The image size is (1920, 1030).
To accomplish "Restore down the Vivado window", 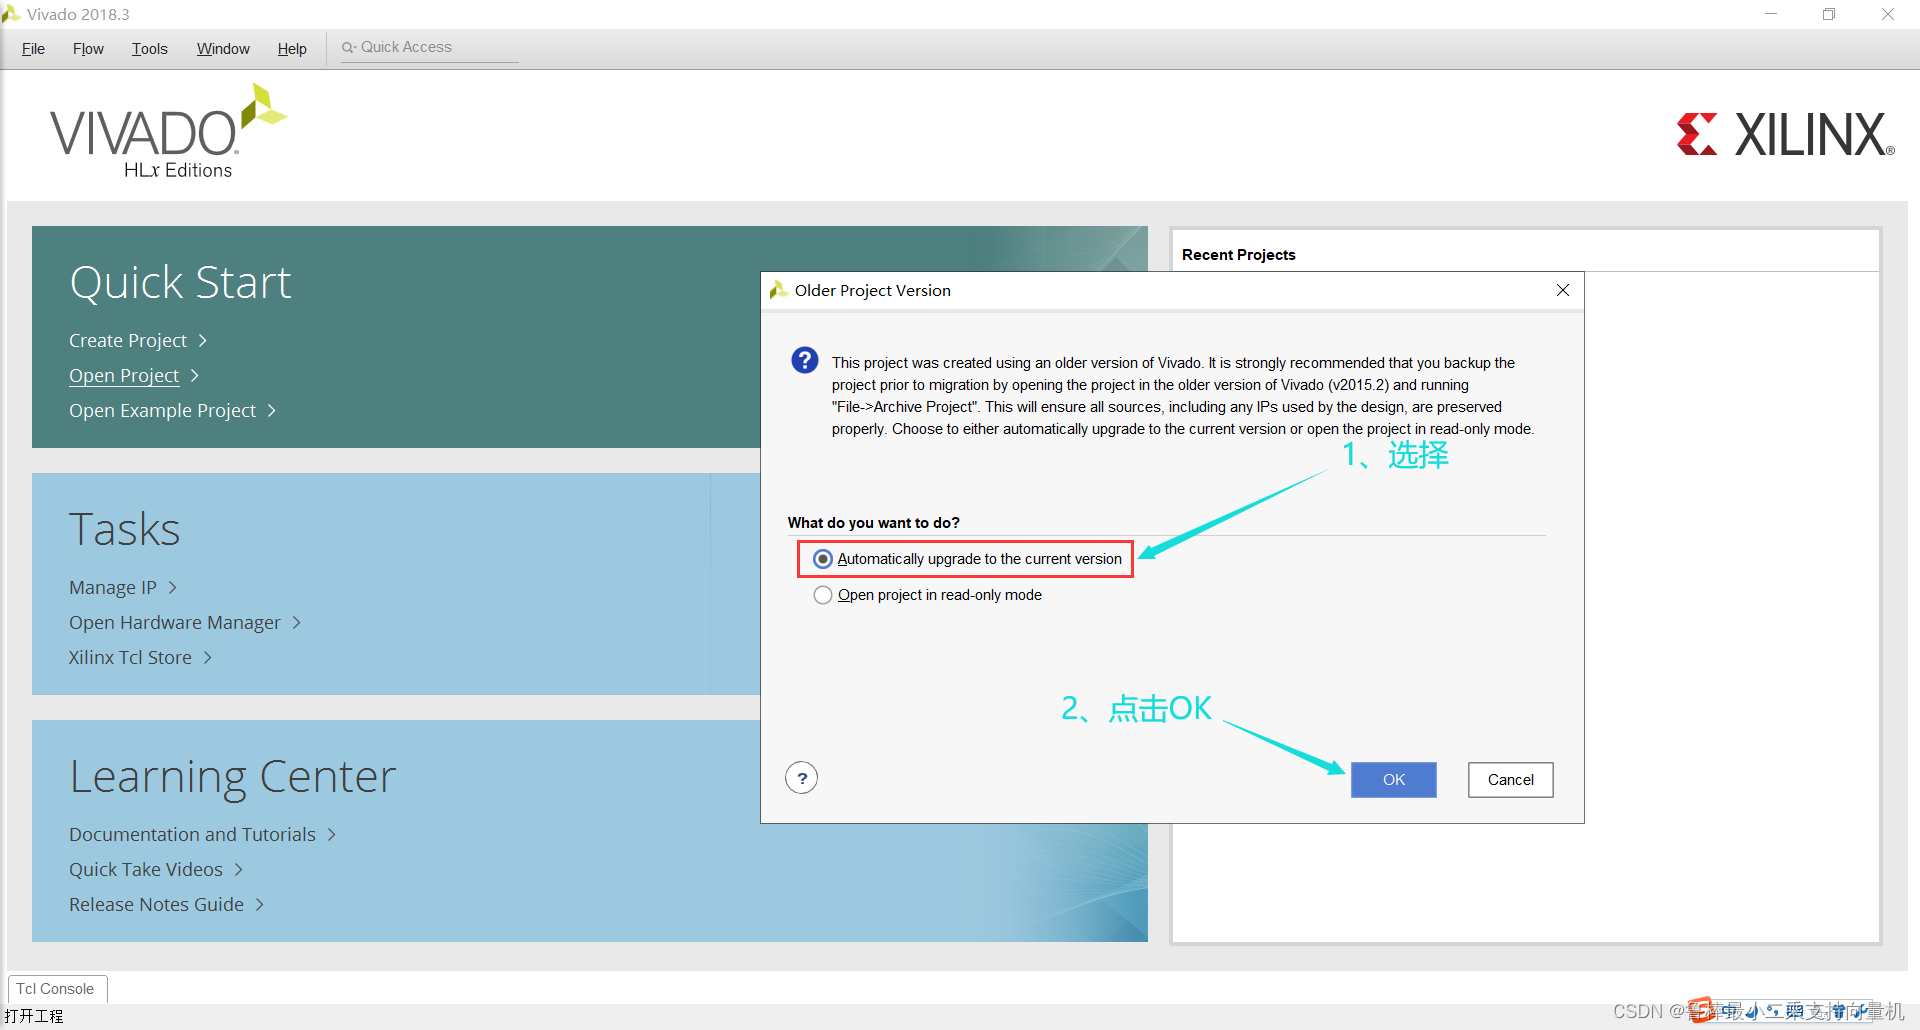I will coord(1829,14).
